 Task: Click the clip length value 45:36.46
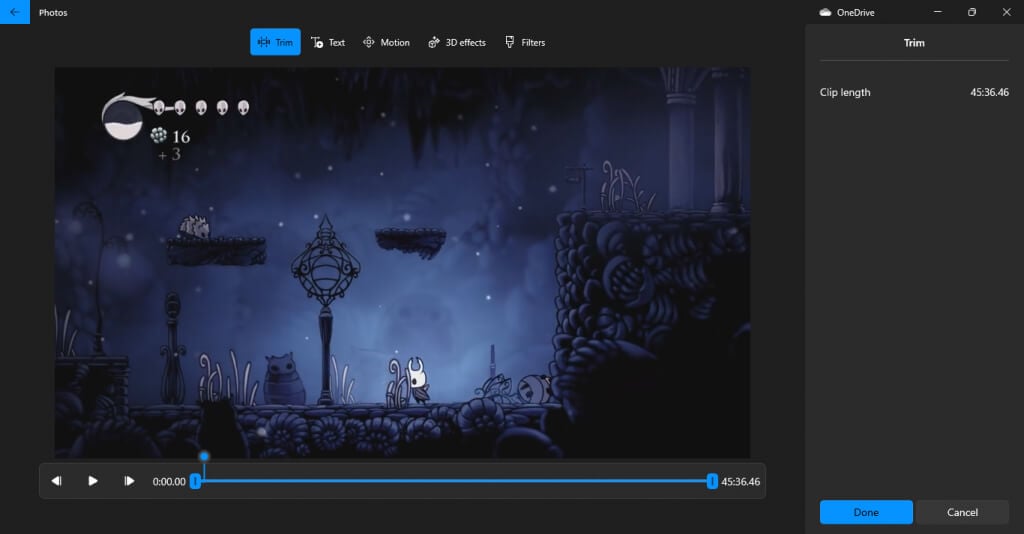click(989, 93)
